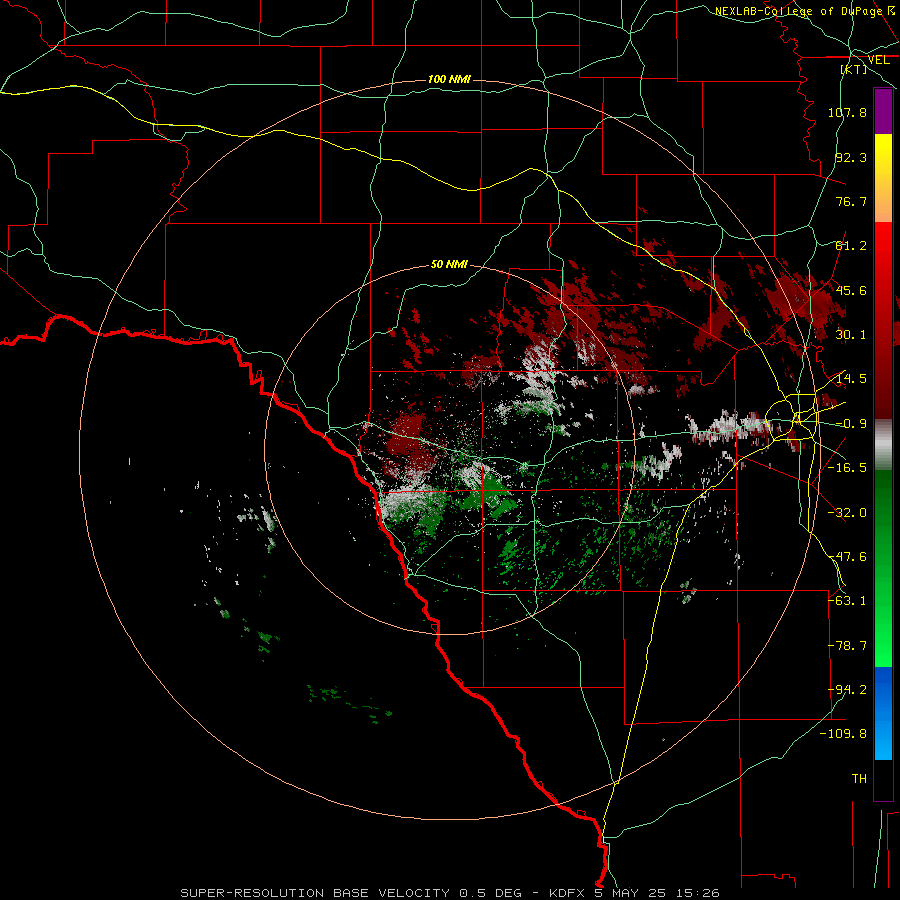The image size is (900, 900).
Task: Click the -0.9 velocity scale value
Action: coord(851,424)
